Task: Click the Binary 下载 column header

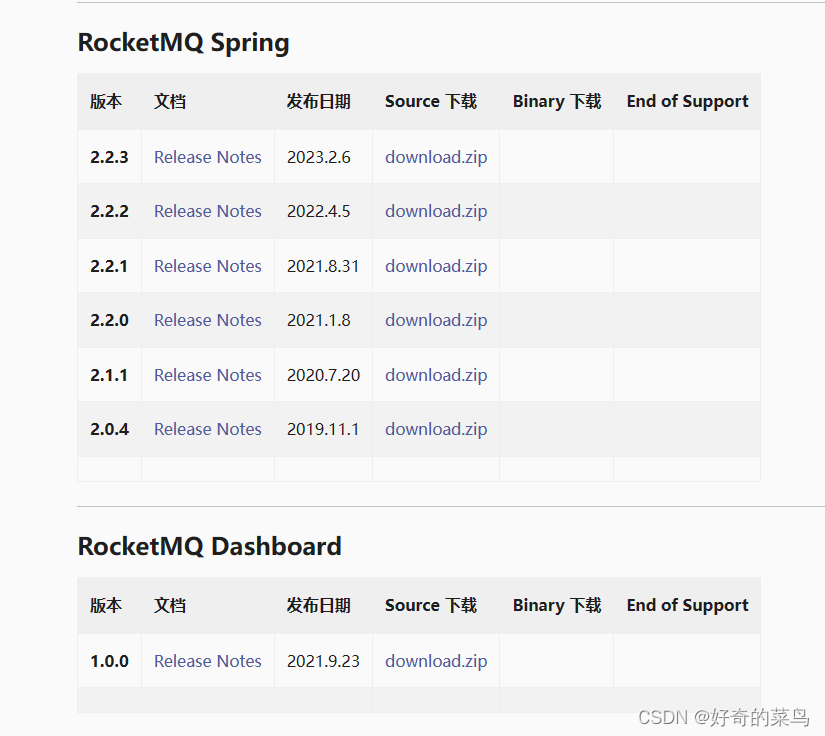Action: click(556, 101)
